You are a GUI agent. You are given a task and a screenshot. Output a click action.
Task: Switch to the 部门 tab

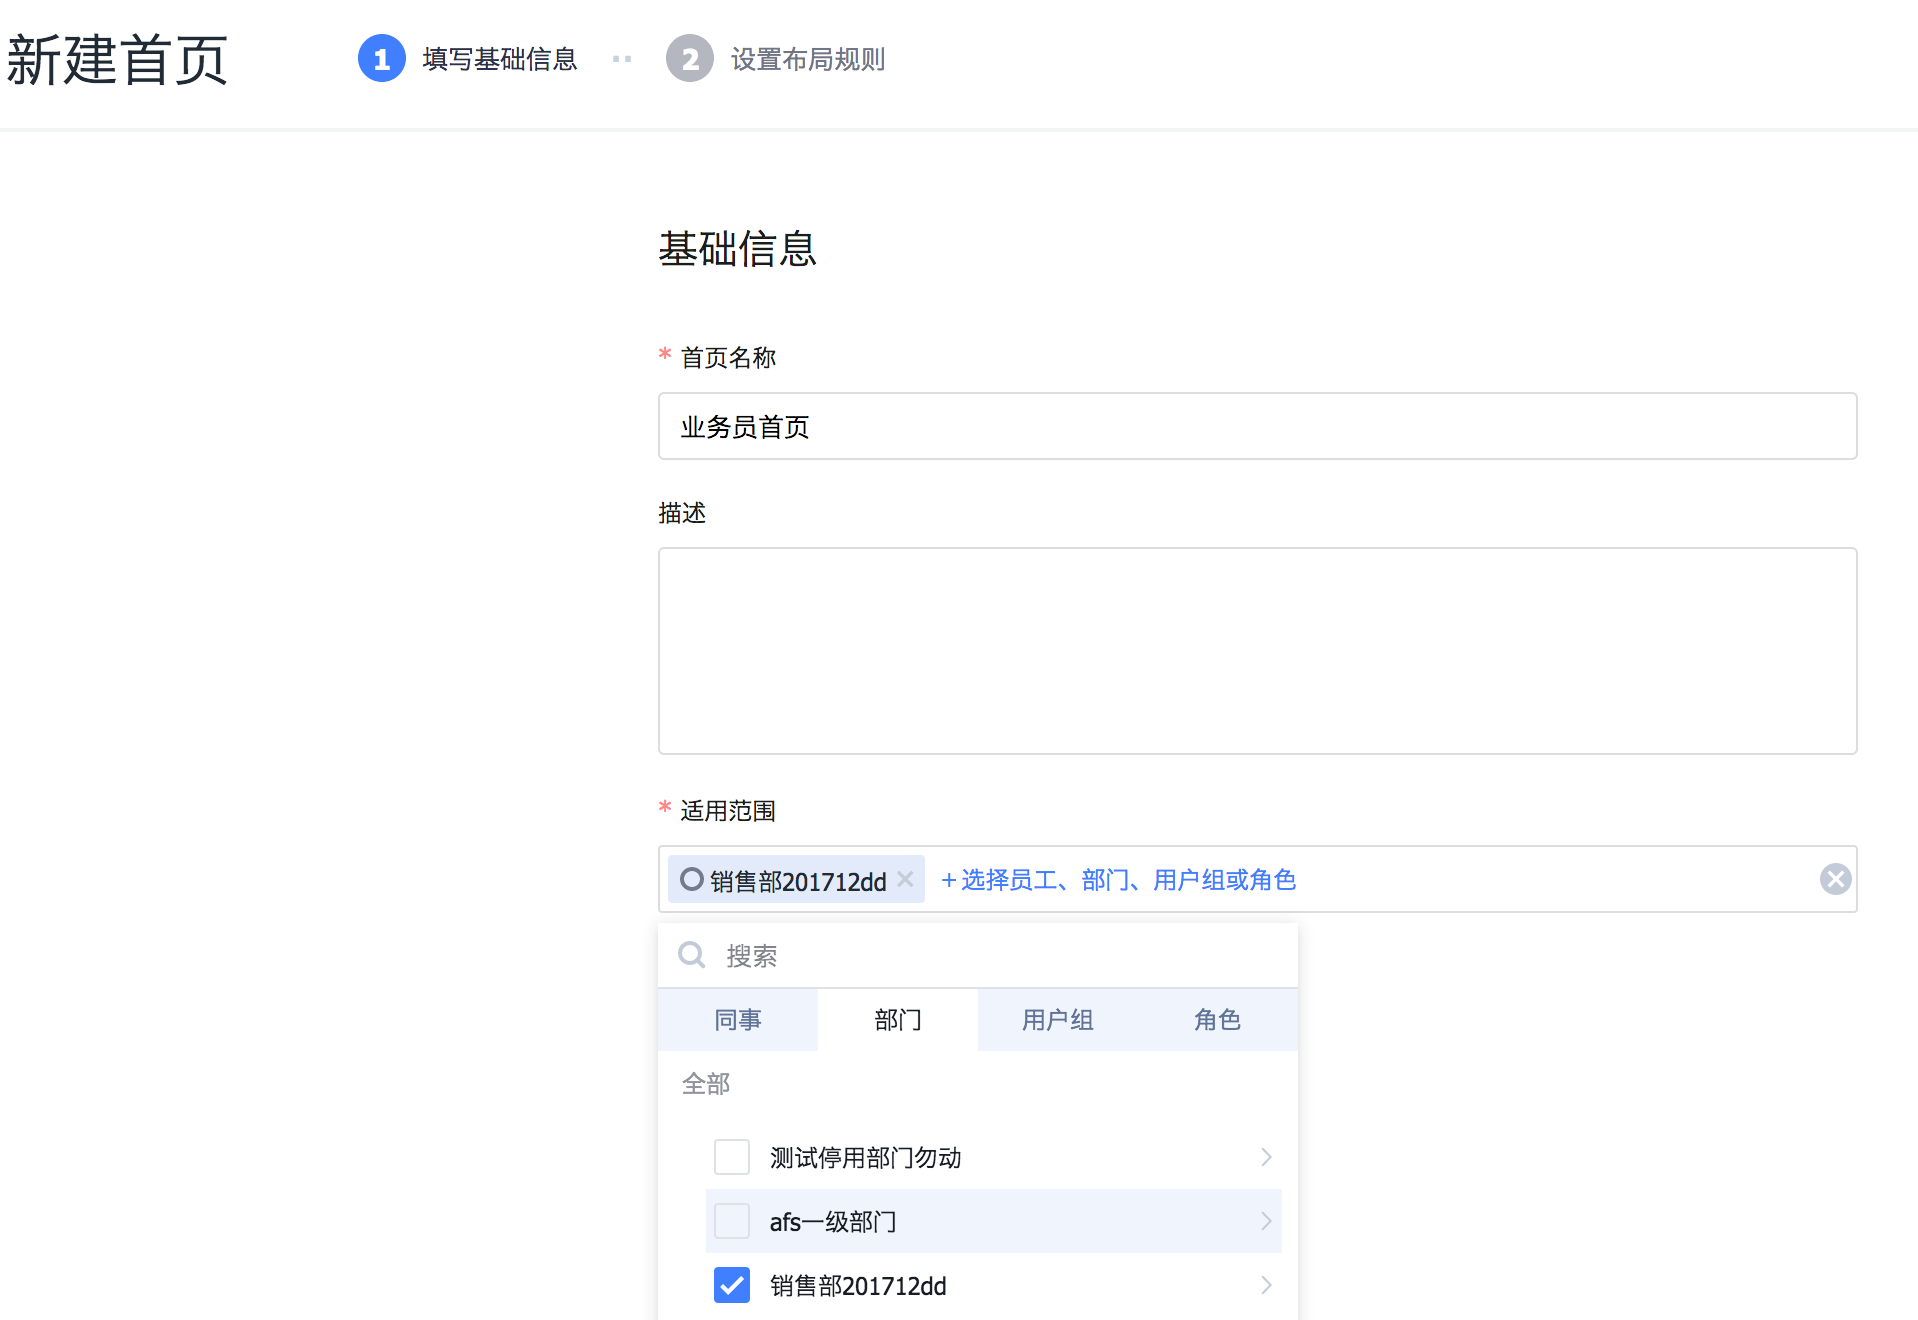pos(898,1020)
